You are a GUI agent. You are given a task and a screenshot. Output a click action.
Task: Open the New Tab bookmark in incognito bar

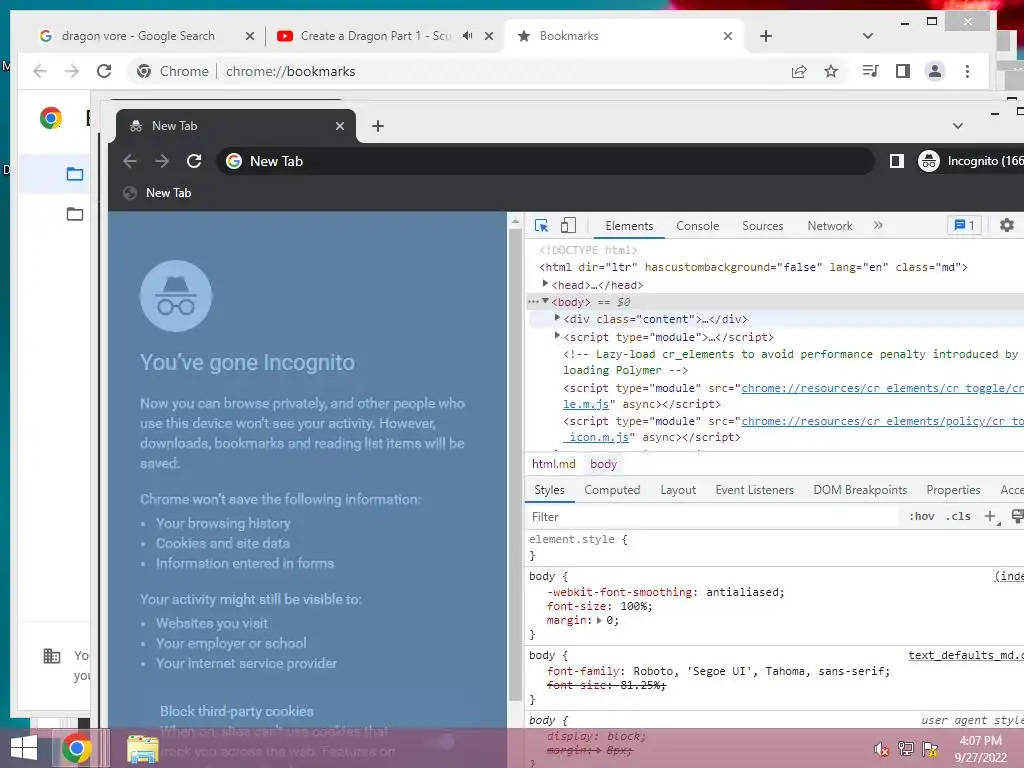(157, 193)
